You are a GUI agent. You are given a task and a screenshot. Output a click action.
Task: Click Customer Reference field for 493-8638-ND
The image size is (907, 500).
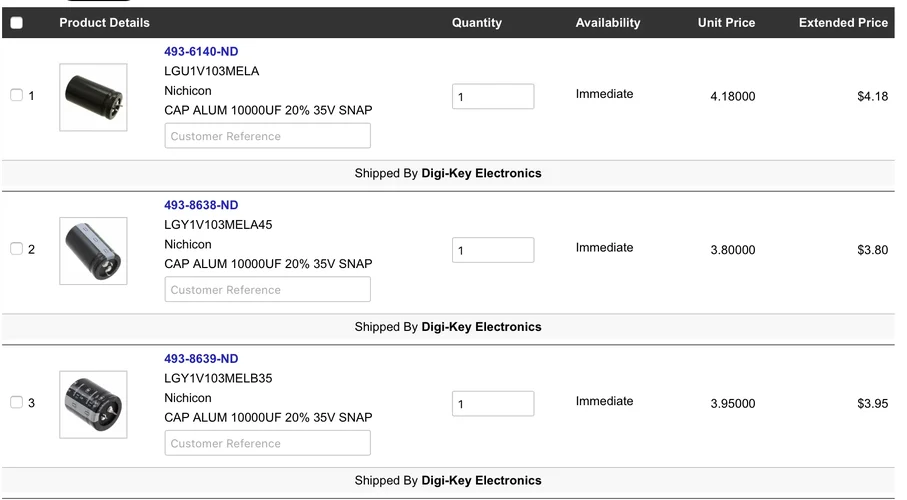pyautogui.click(x=267, y=290)
